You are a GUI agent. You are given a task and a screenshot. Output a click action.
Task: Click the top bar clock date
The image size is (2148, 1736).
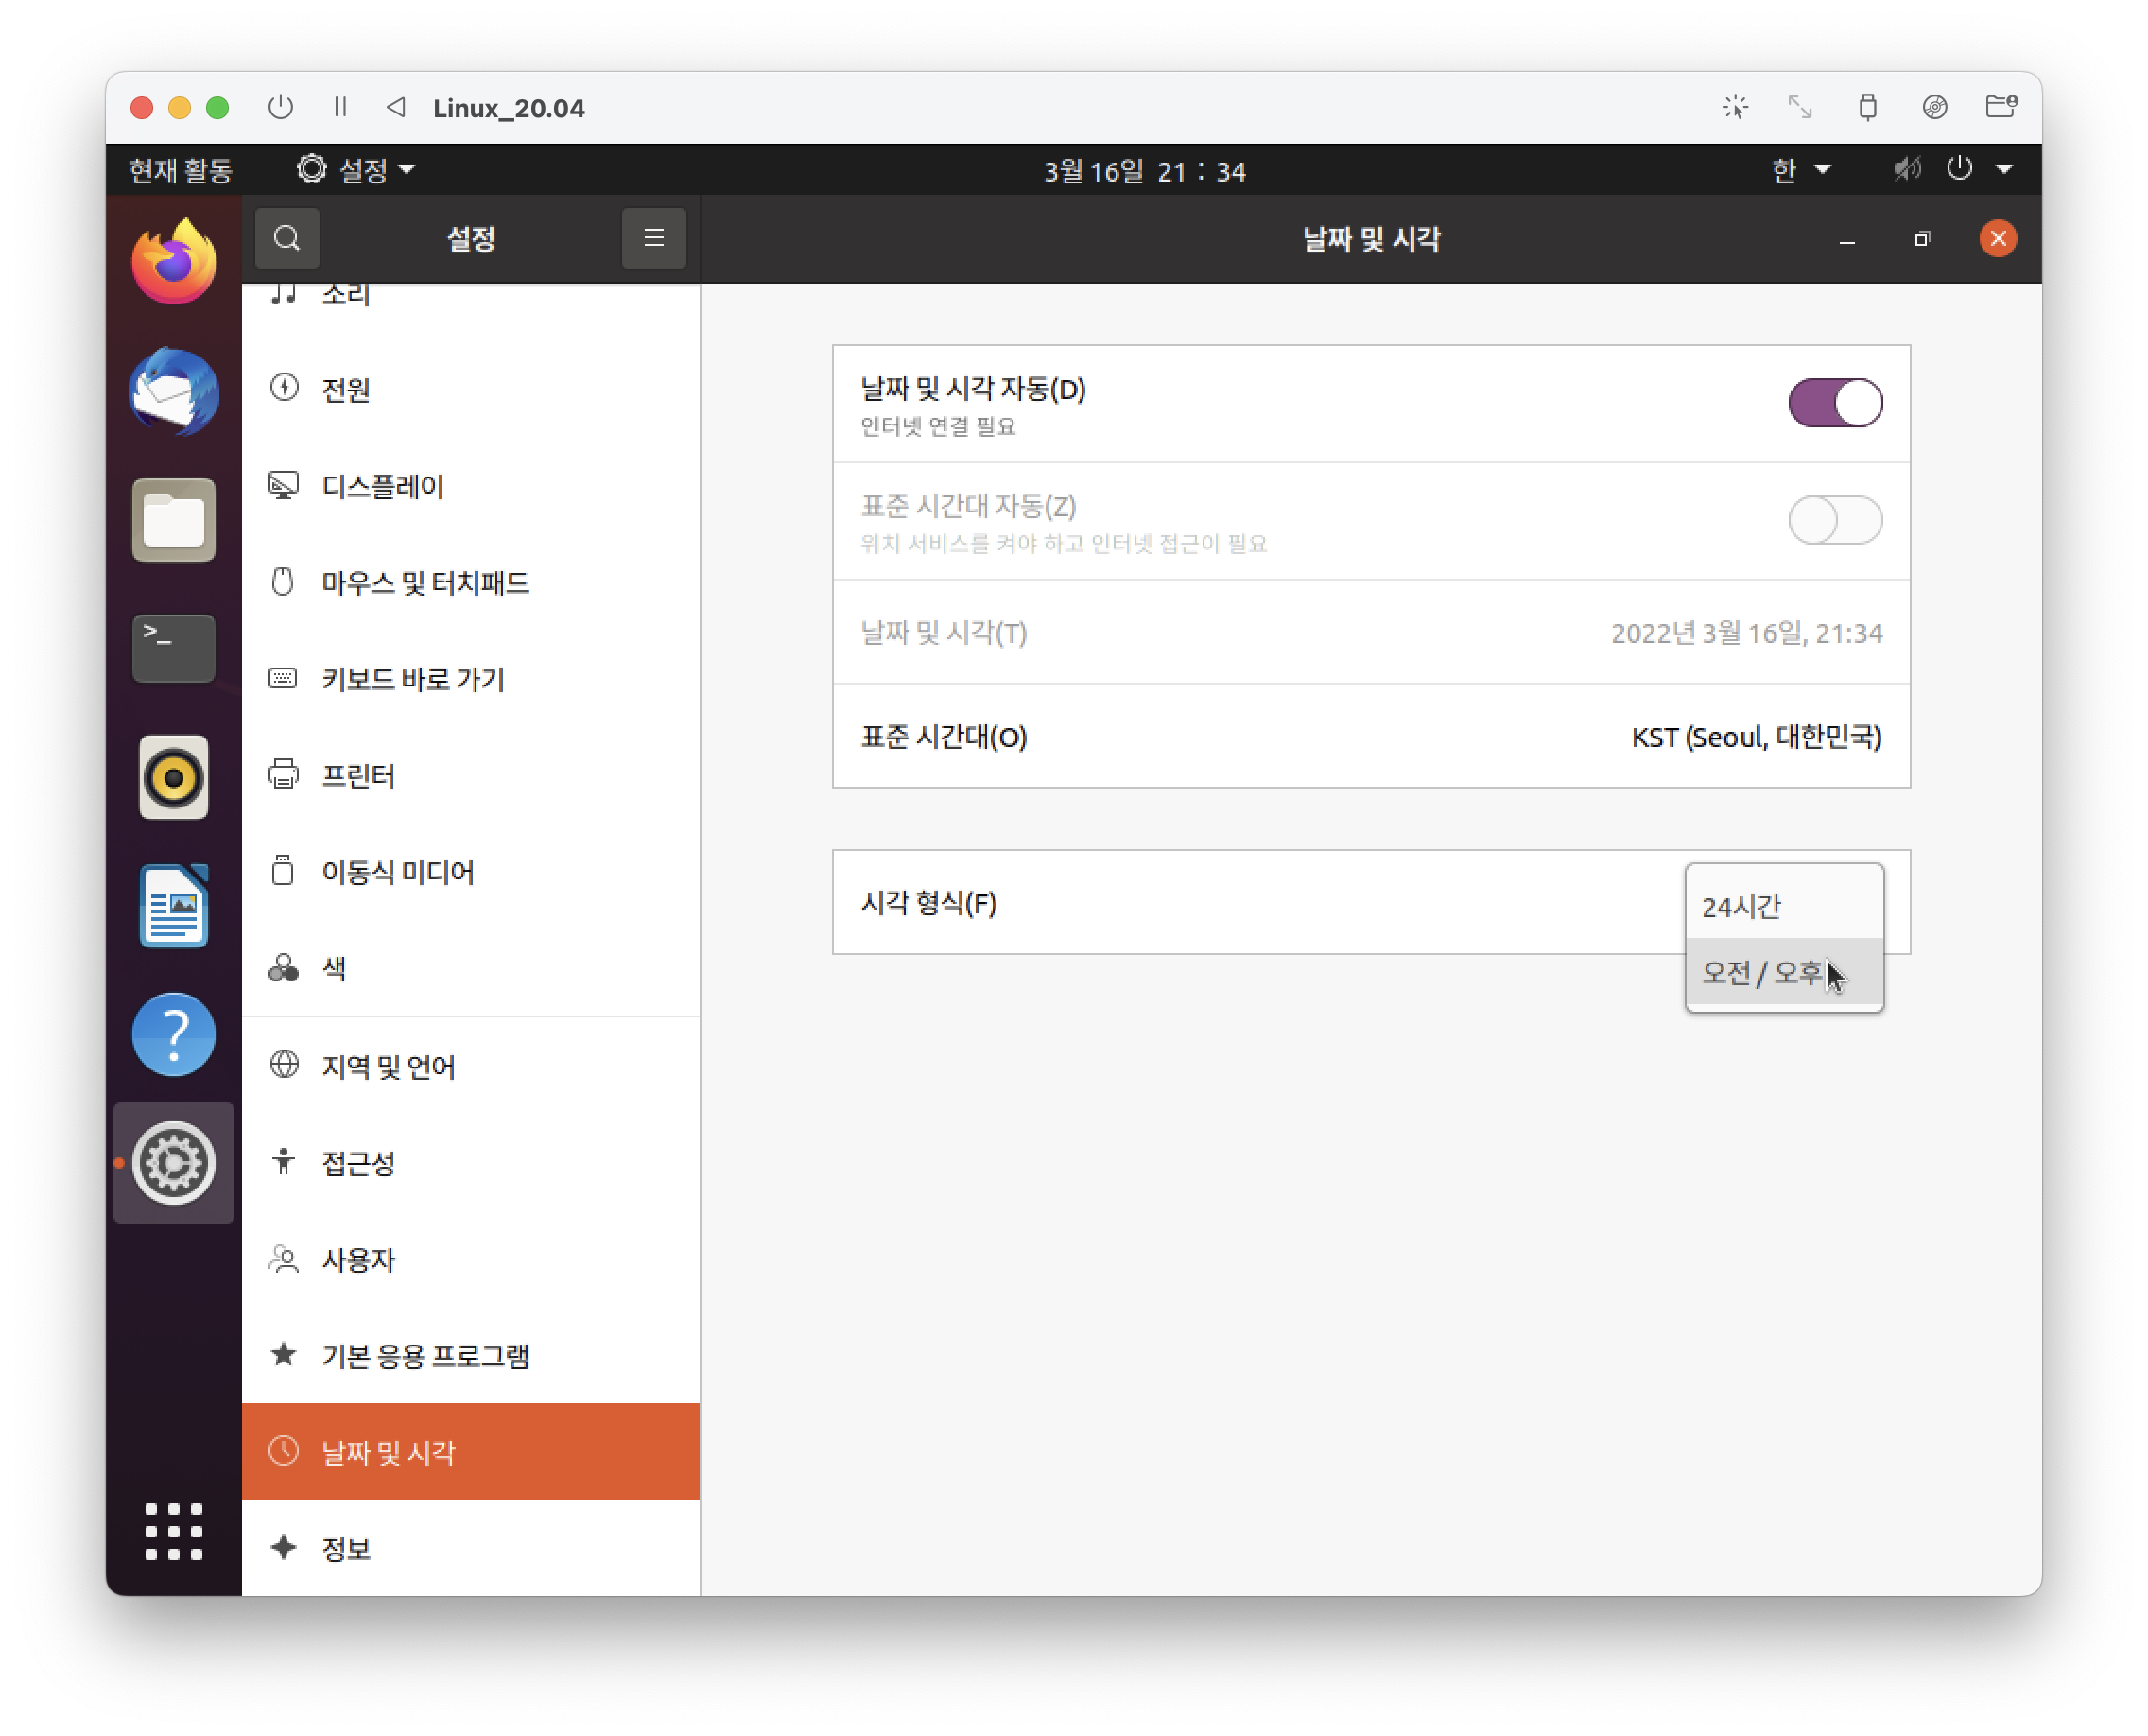1144,171
